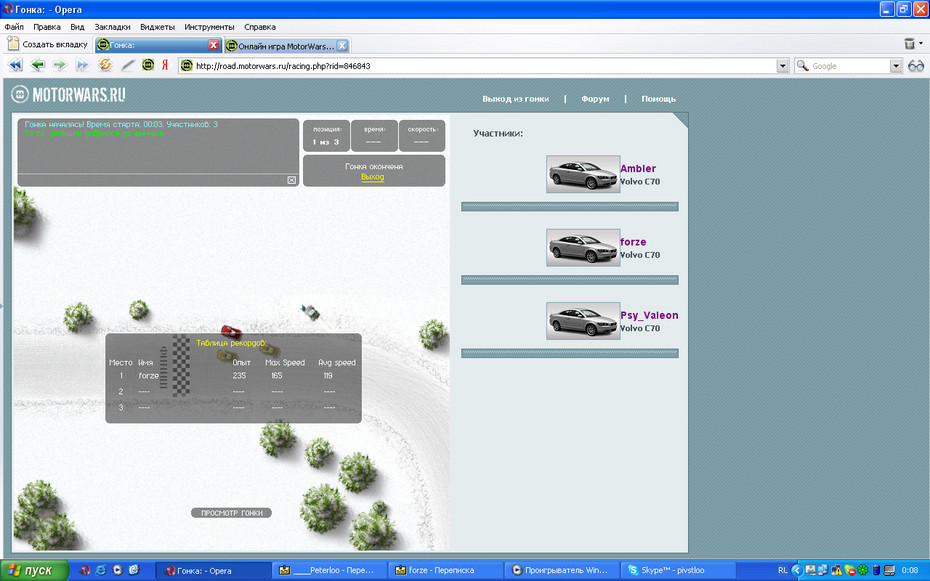The image size is (930, 581).
Task: Open Psy_Valeon's profile link
Action: [x=649, y=315]
